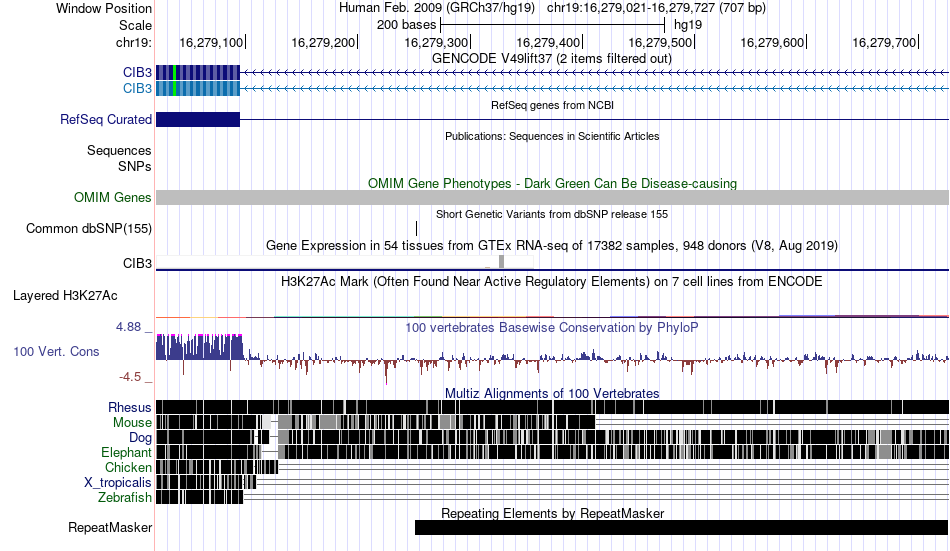Click the H3K27Ac Mark track title
Viewport: 950px width, 551px height.
pos(552,281)
